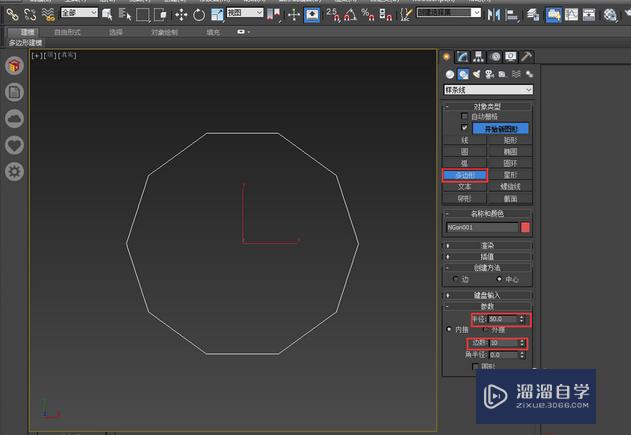631x435 pixels.
Task: Click the red object color swatch
Action: coord(525,227)
